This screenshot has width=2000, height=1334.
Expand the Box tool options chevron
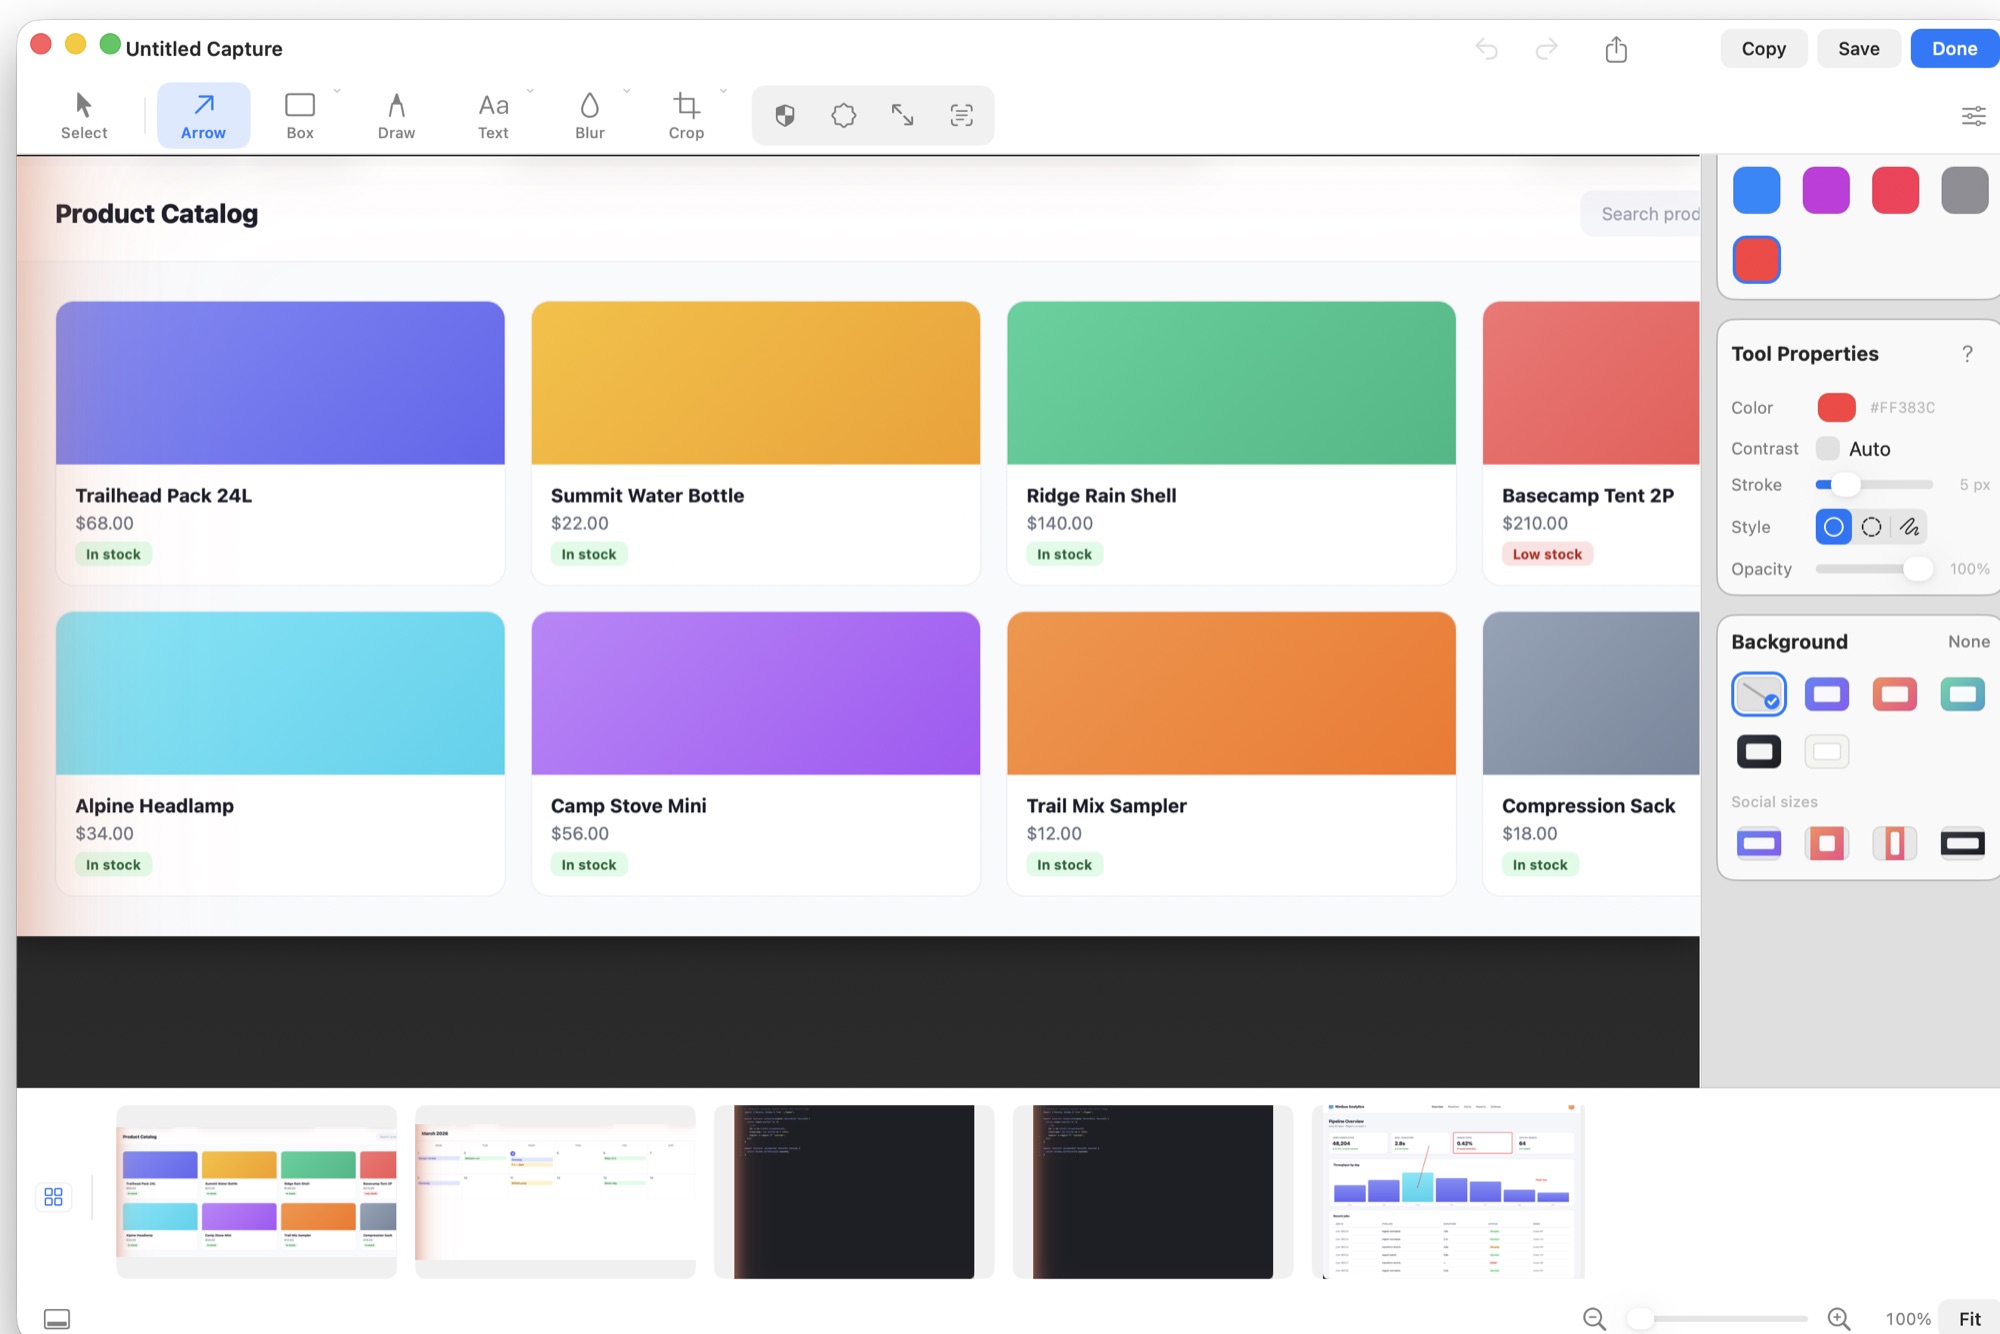click(x=337, y=91)
